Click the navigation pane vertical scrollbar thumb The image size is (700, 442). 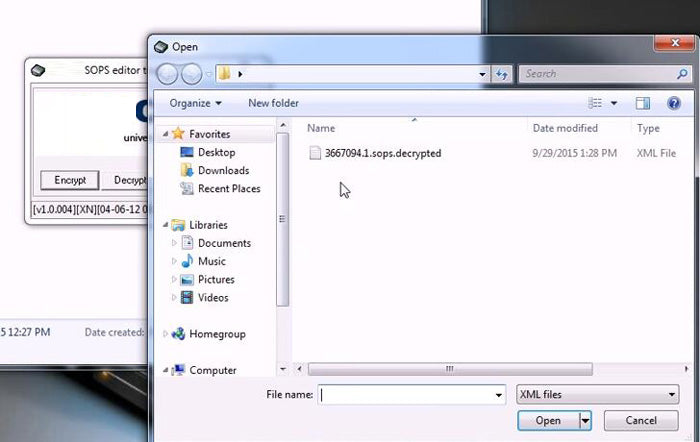tap(283, 219)
